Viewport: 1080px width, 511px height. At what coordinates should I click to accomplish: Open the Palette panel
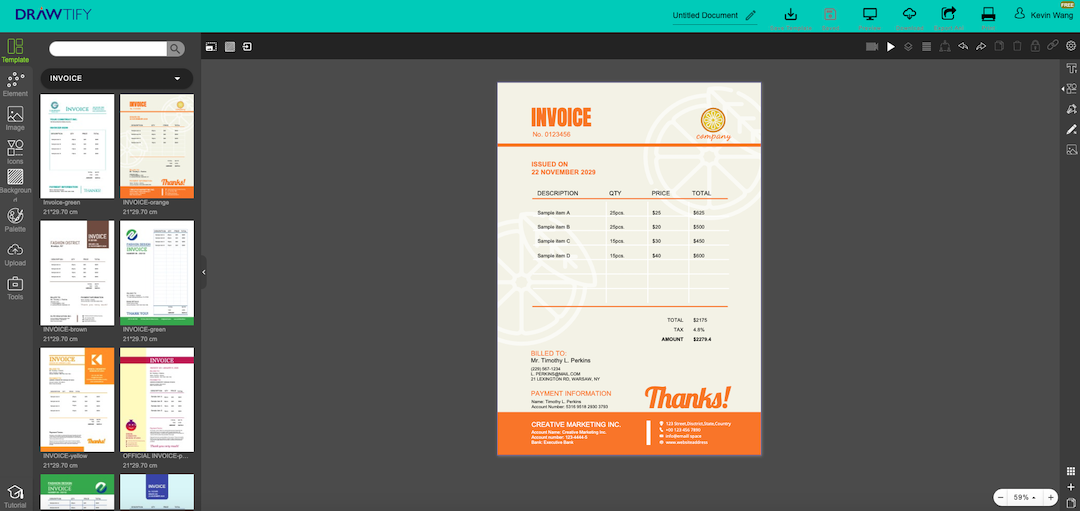(x=15, y=220)
